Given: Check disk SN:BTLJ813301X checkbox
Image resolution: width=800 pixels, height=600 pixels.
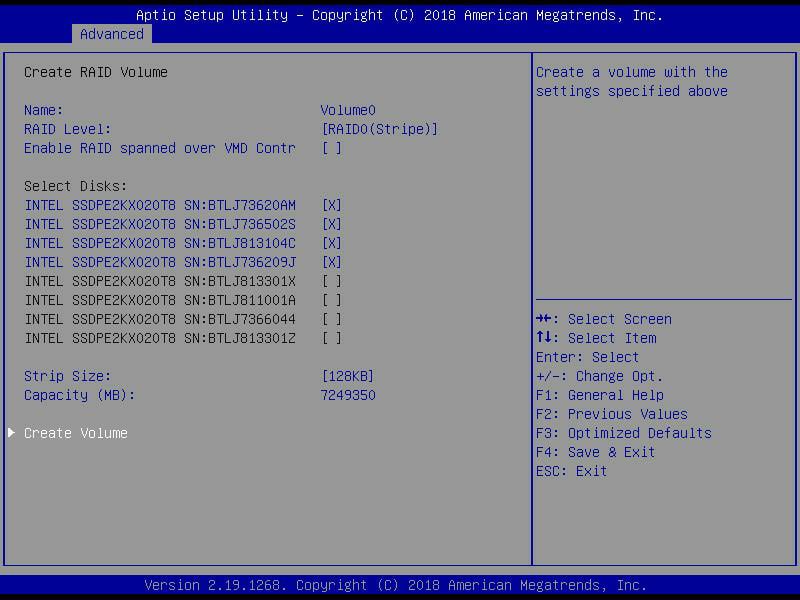Looking at the screenshot, I should tap(332, 281).
